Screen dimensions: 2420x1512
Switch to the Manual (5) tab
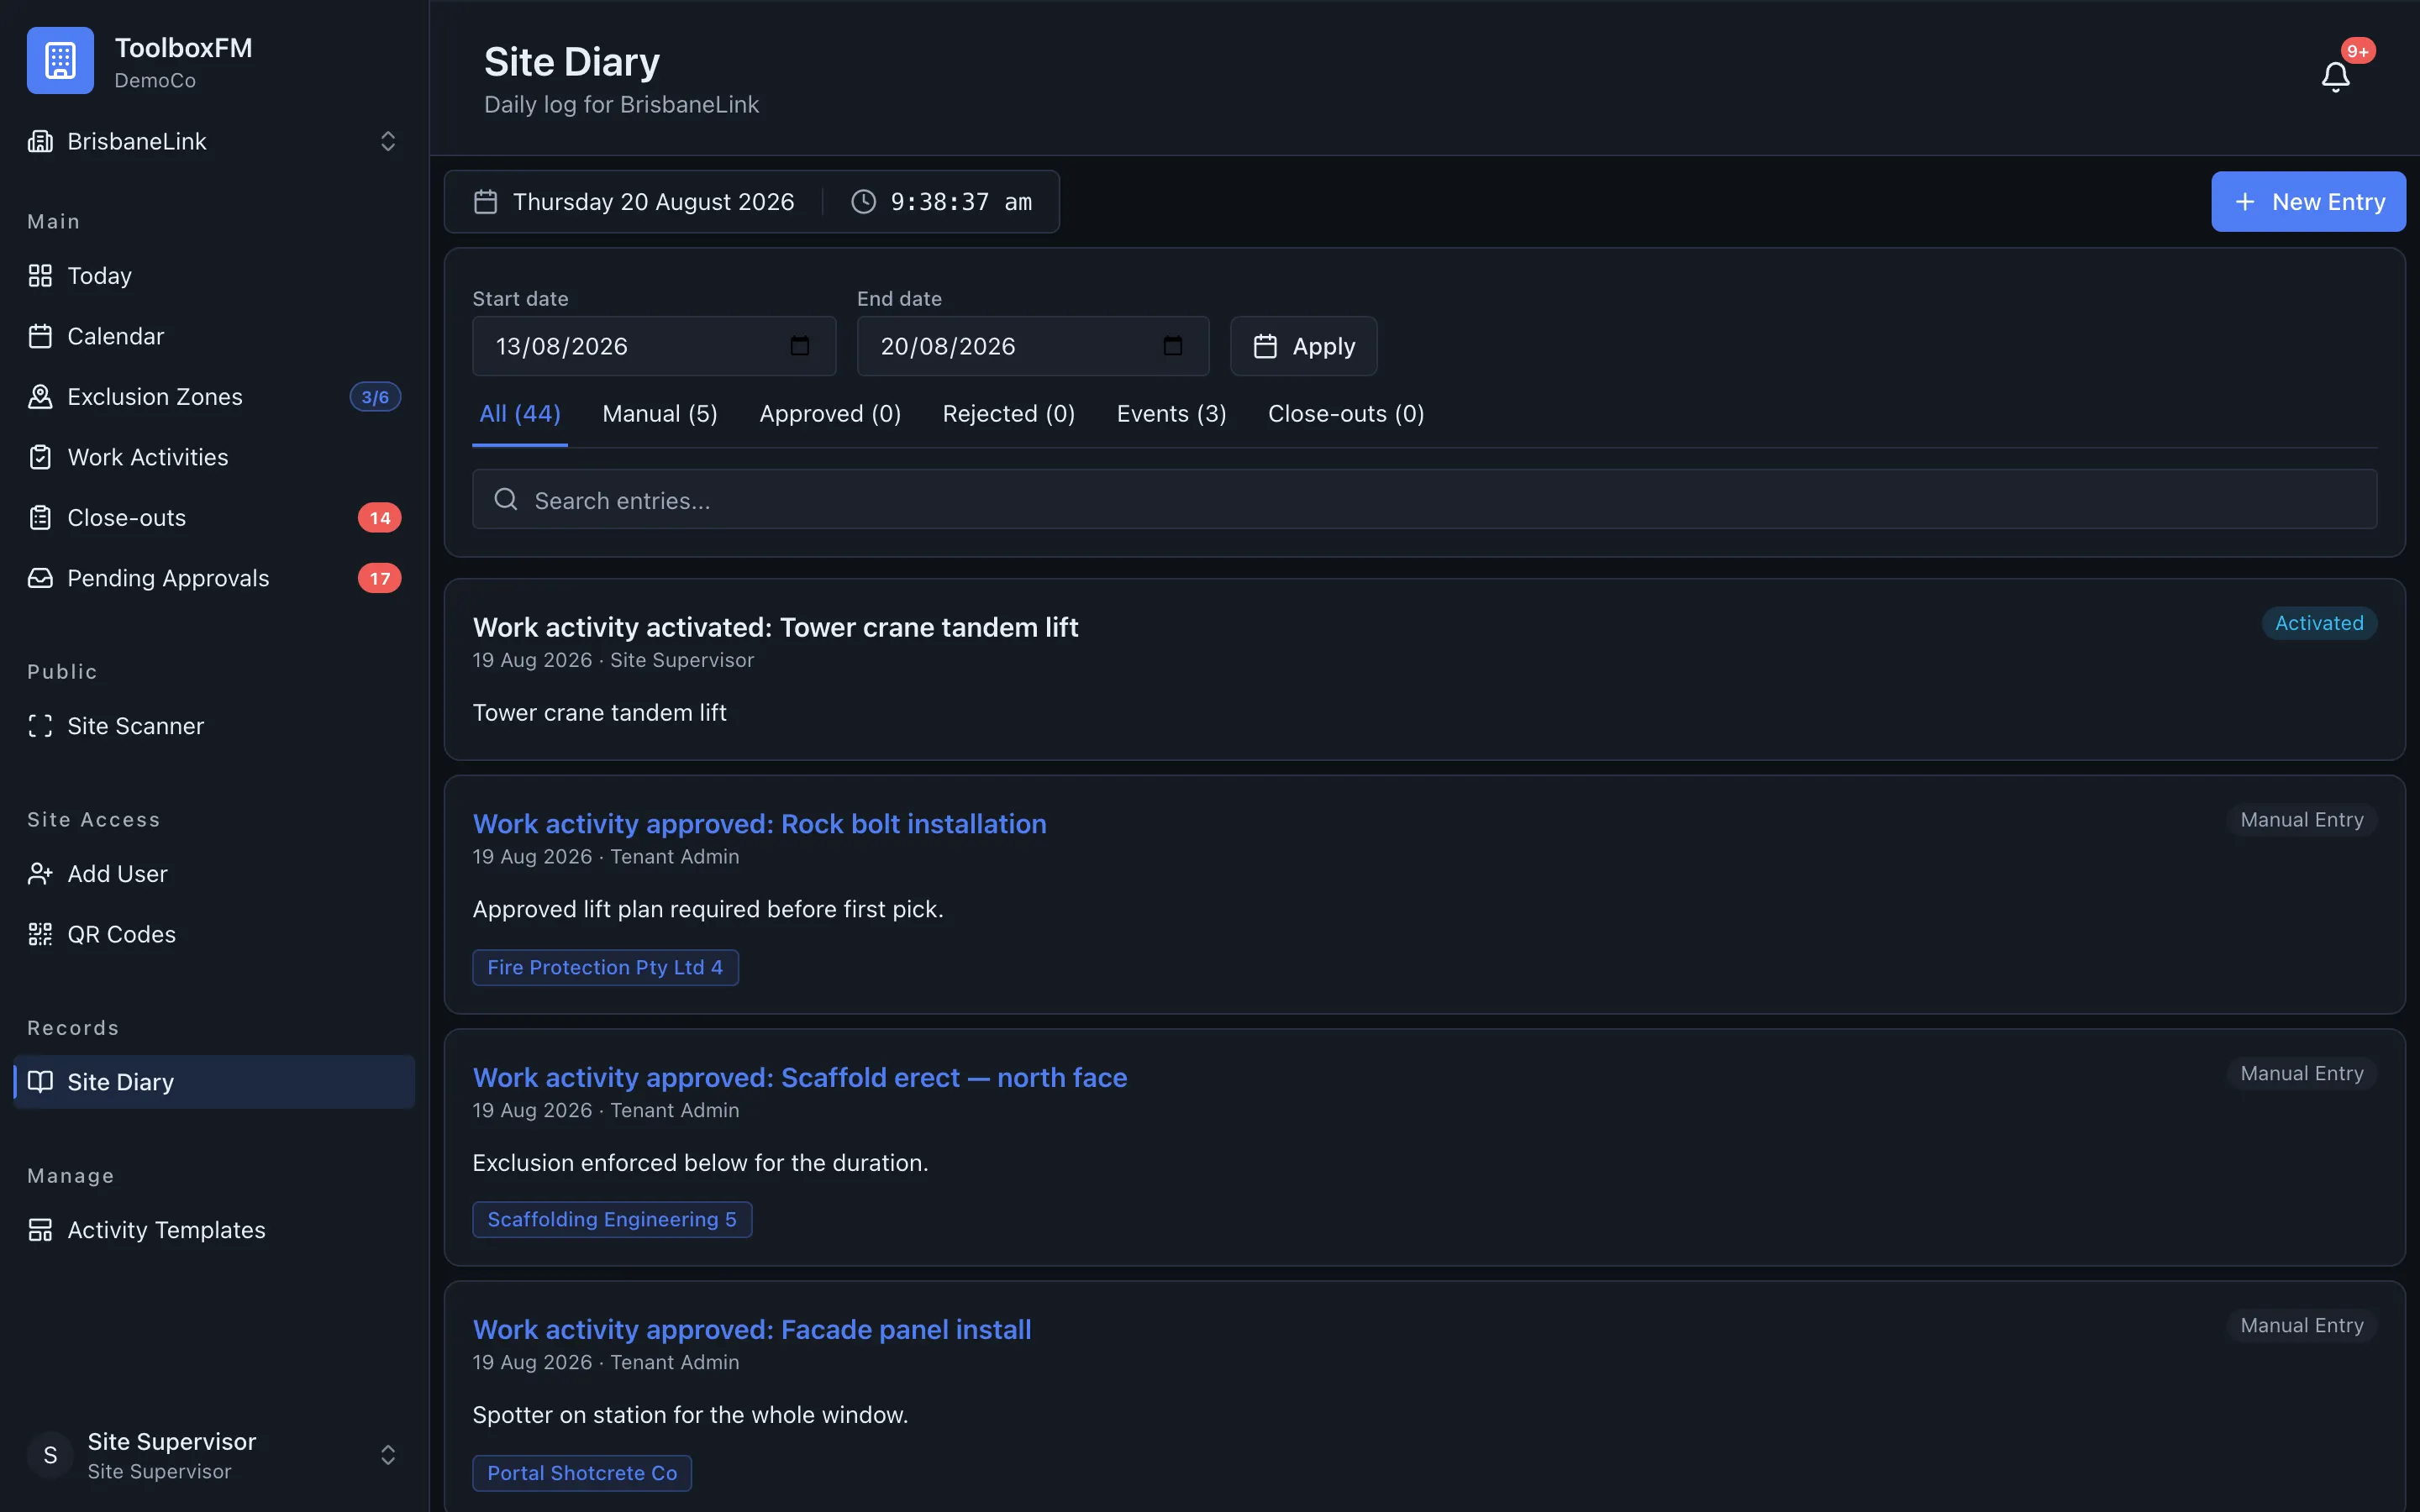[660, 414]
